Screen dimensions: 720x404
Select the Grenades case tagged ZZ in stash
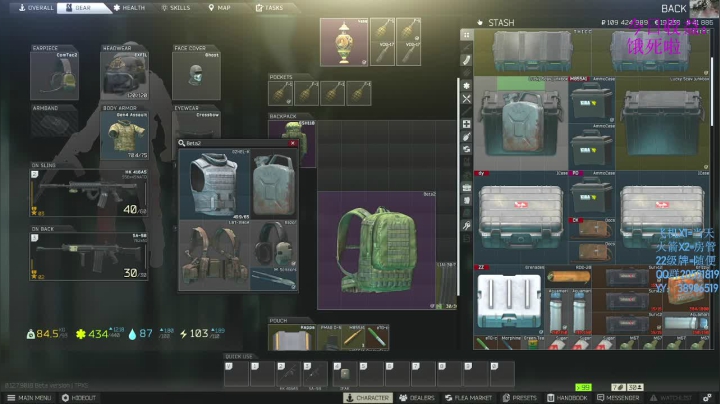509,300
